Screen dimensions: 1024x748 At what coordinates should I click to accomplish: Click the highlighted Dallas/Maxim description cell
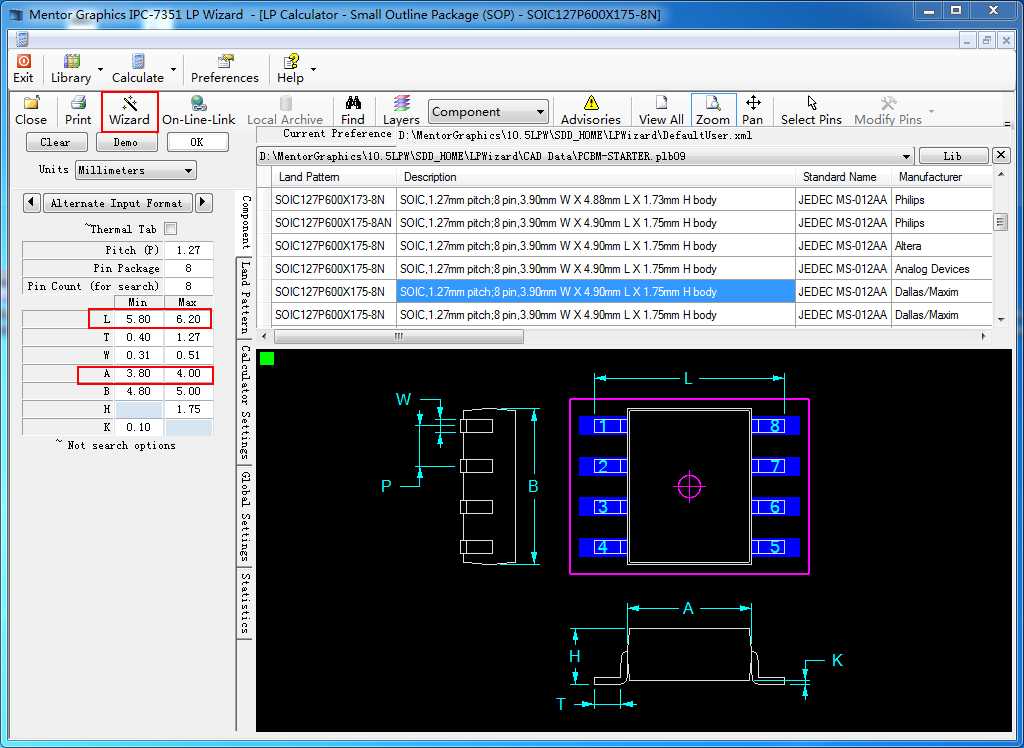[x=596, y=292]
